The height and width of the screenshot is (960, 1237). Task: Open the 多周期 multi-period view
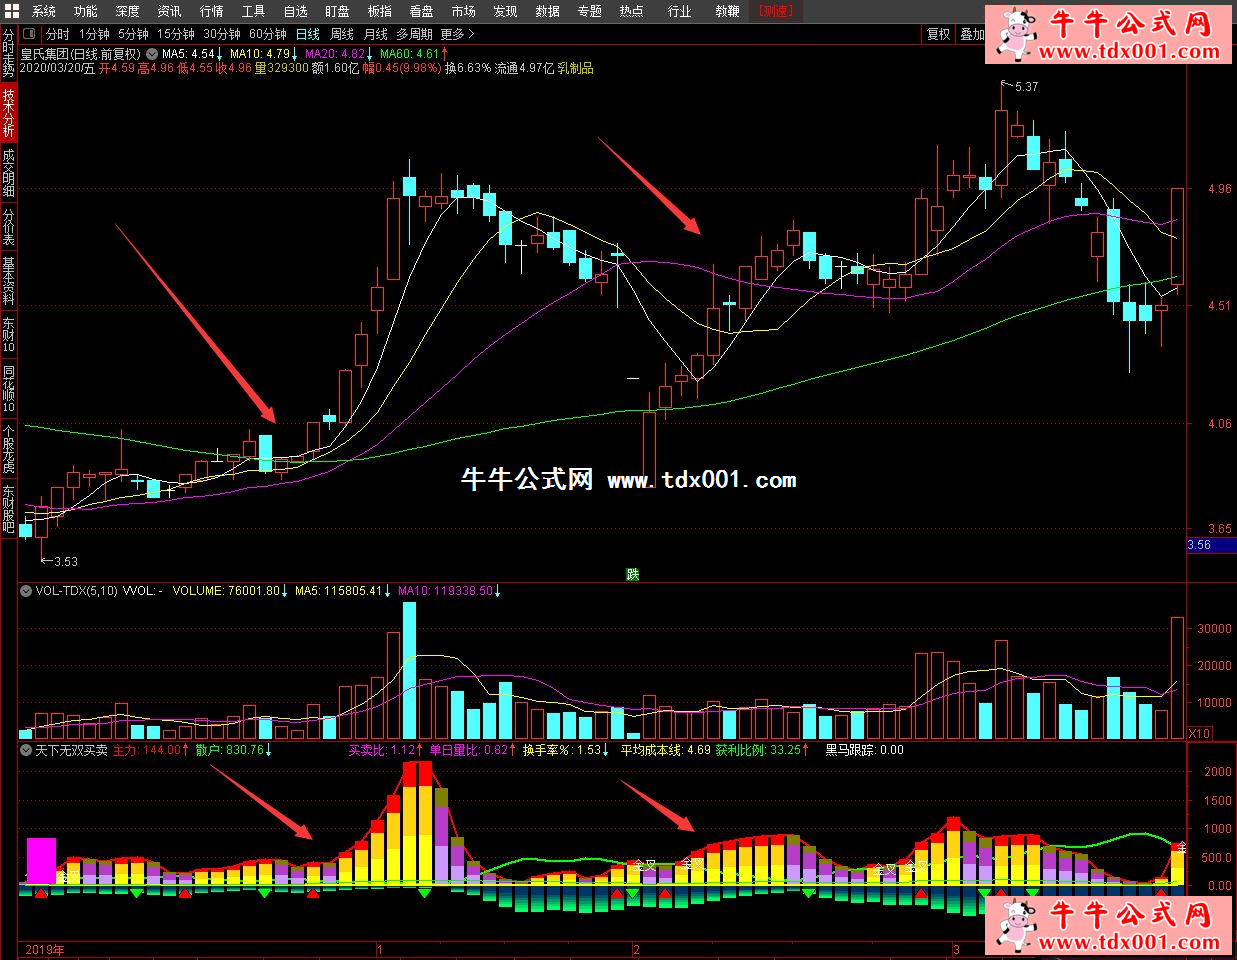tap(414, 34)
